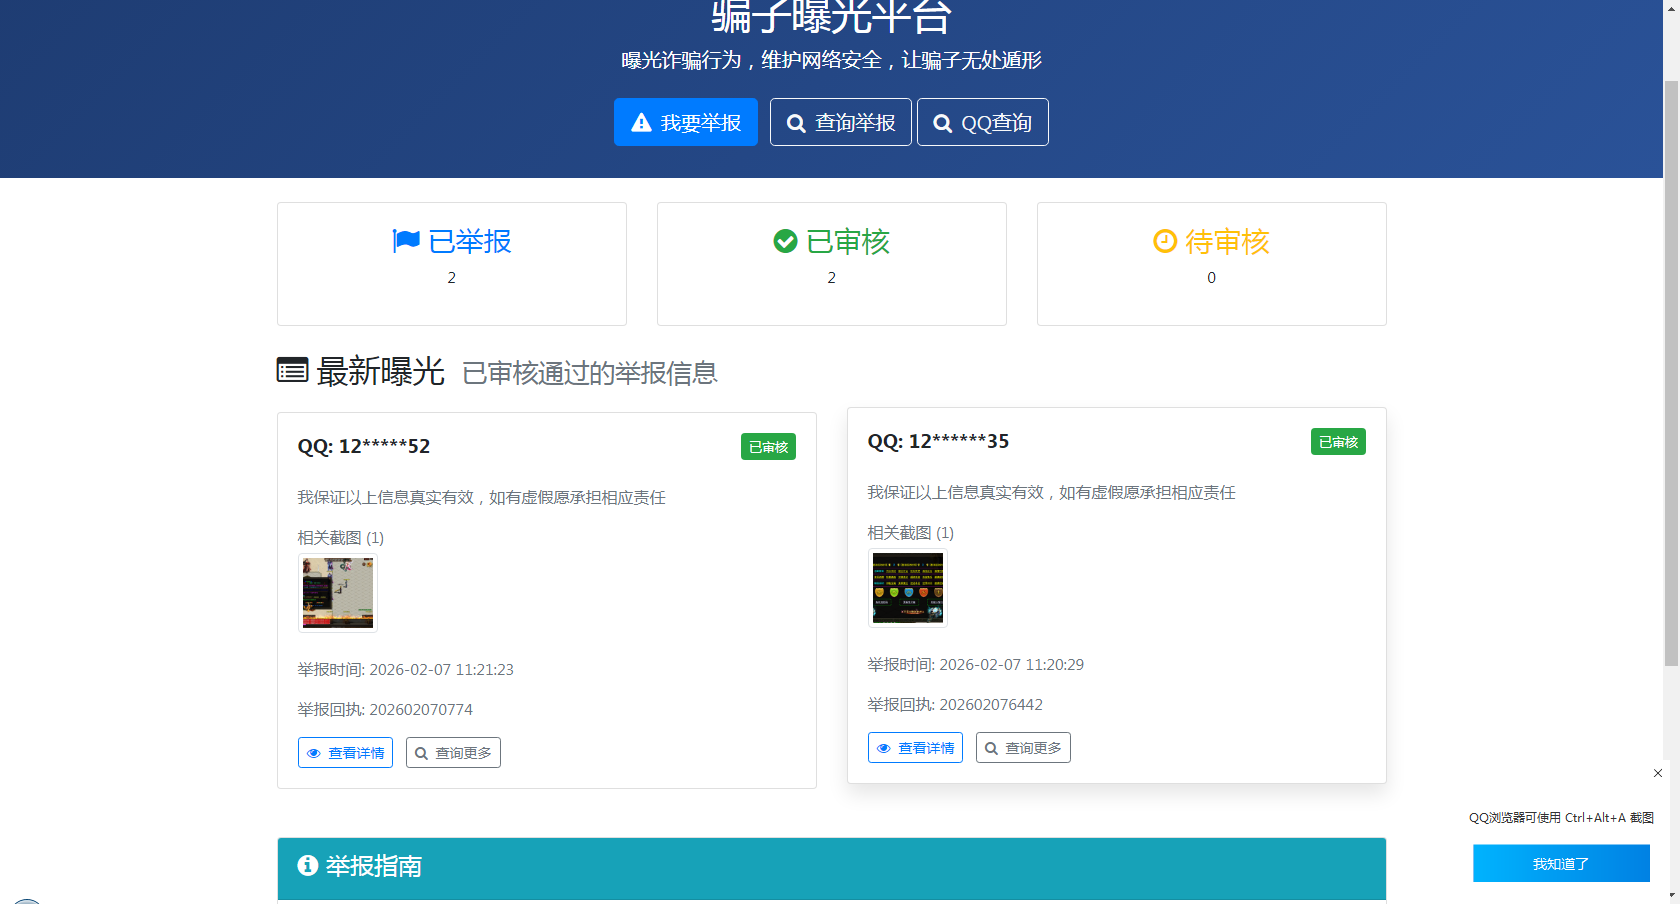This screenshot has width=1680, height=904.
Task: Open the 查询举报 search button
Action: tap(840, 122)
